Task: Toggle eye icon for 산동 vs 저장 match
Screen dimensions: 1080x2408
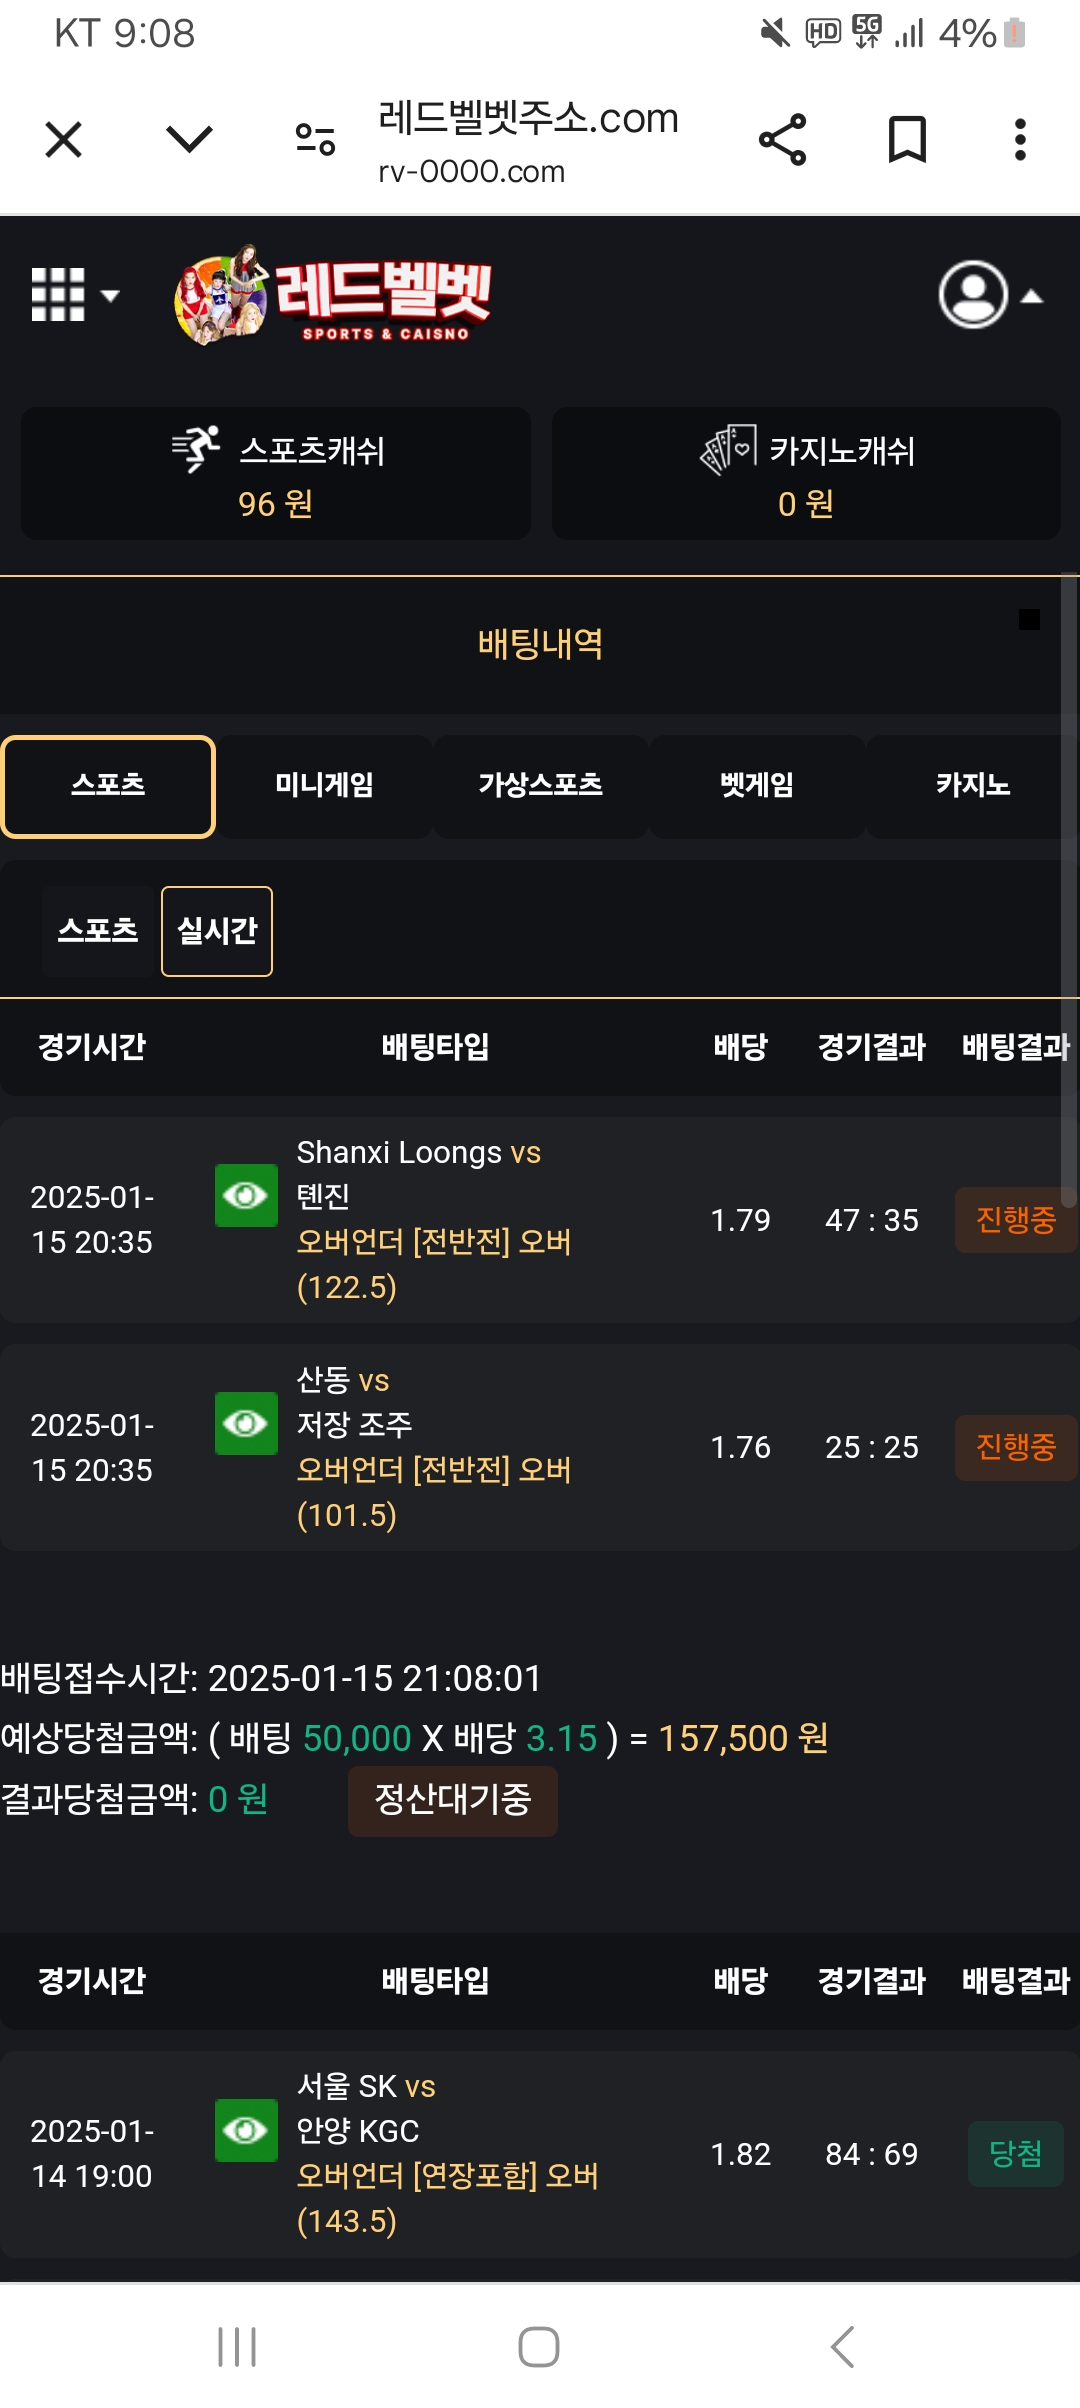Action: [x=246, y=1423]
